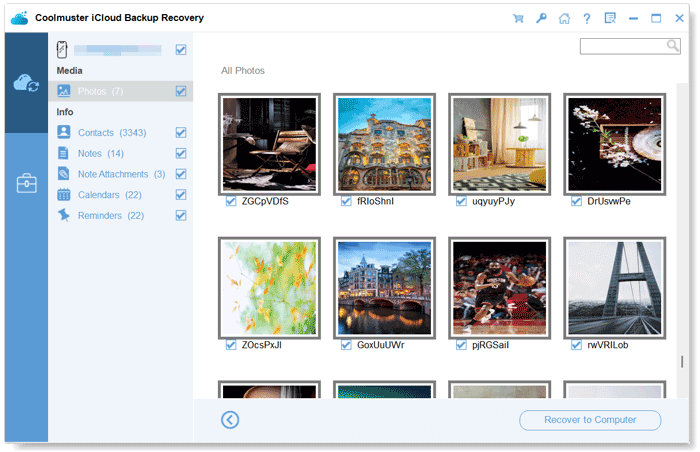Select Reminders (22) category

pos(121,215)
